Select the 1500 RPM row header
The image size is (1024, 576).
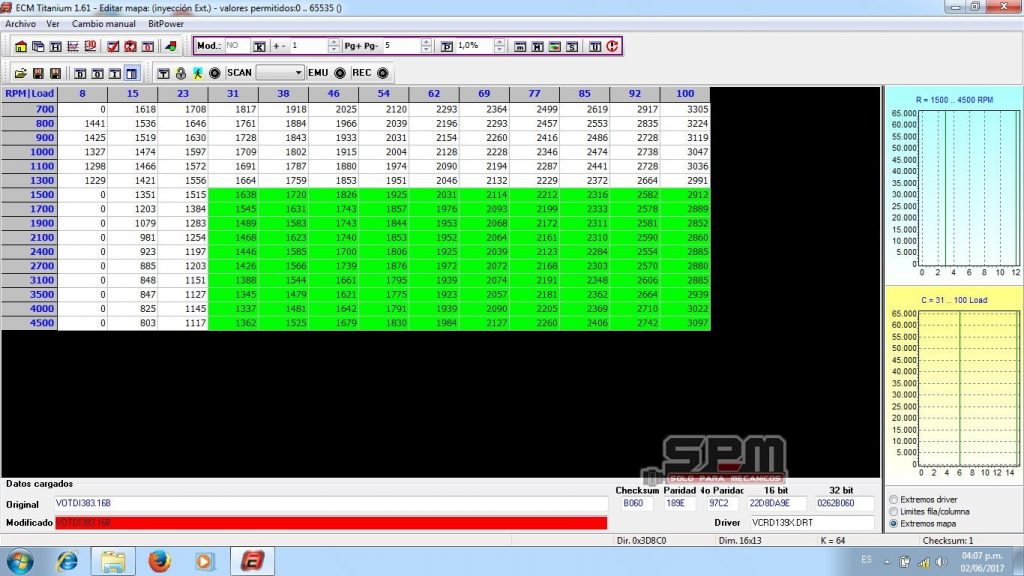click(29, 195)
